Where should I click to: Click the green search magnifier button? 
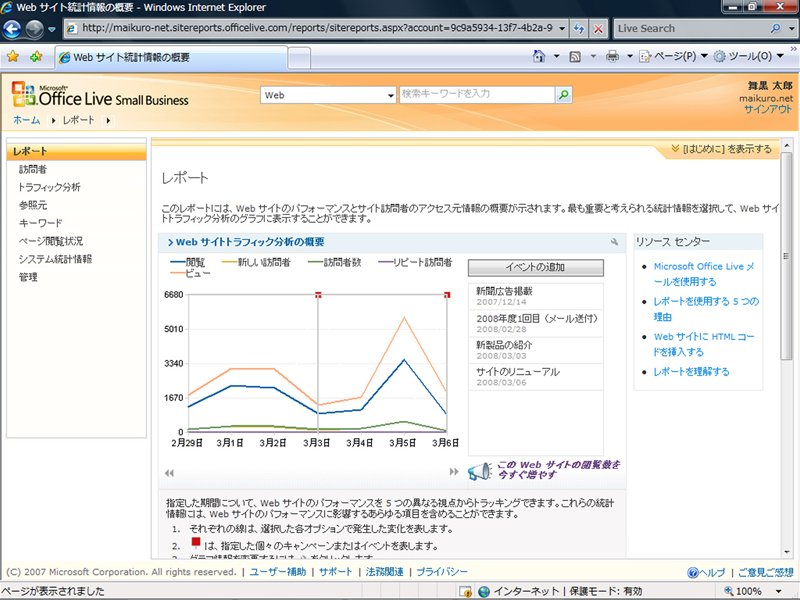(x=563, y=94)
